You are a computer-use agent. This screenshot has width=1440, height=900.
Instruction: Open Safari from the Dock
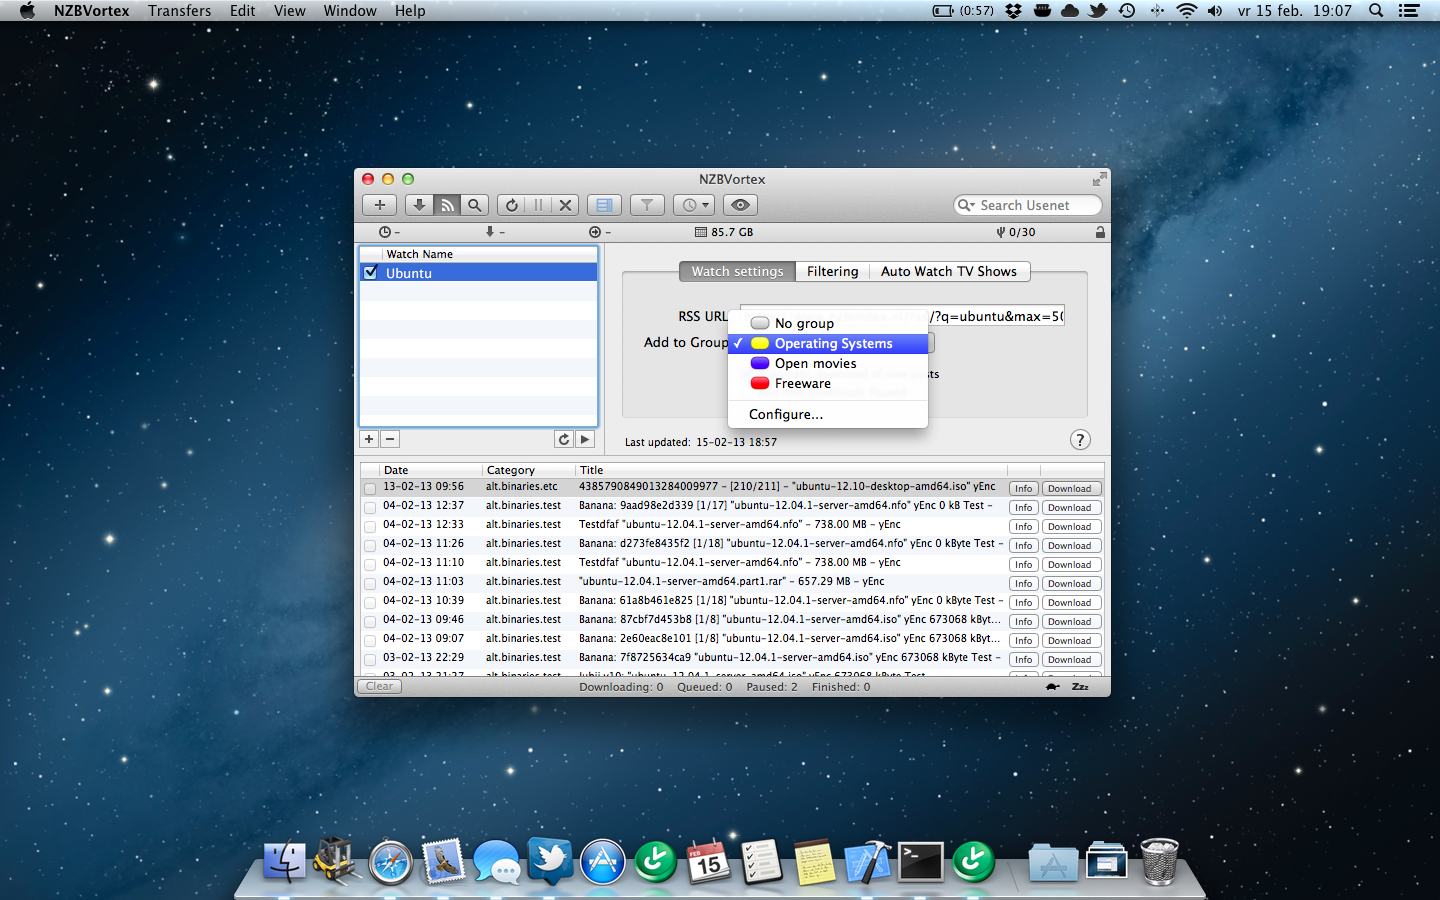point(390,862)
